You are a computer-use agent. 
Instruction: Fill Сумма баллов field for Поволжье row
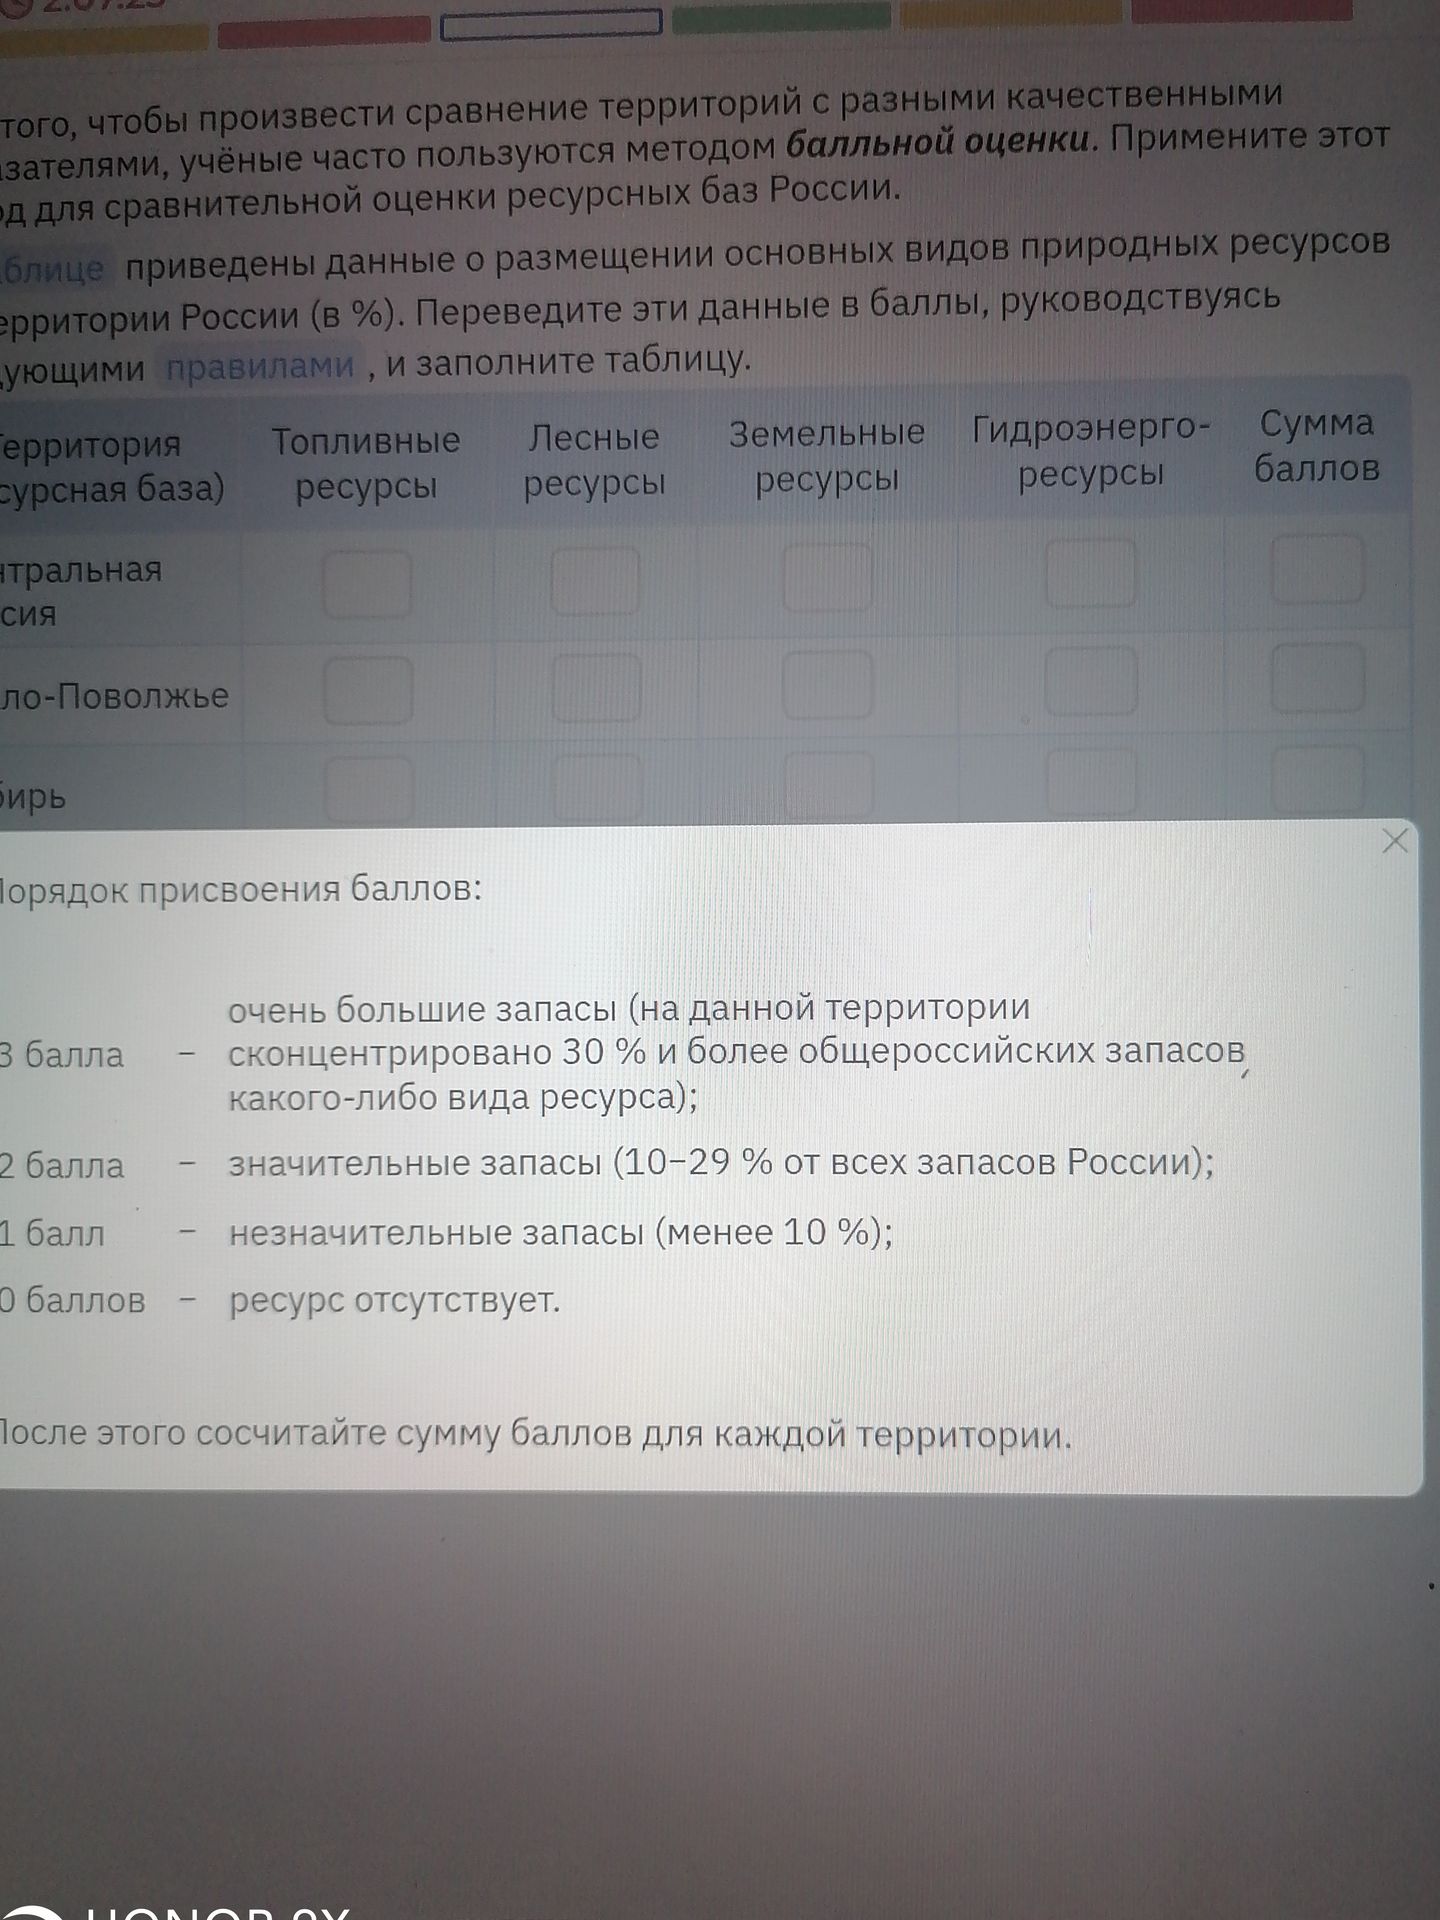tap(1318, 678)
